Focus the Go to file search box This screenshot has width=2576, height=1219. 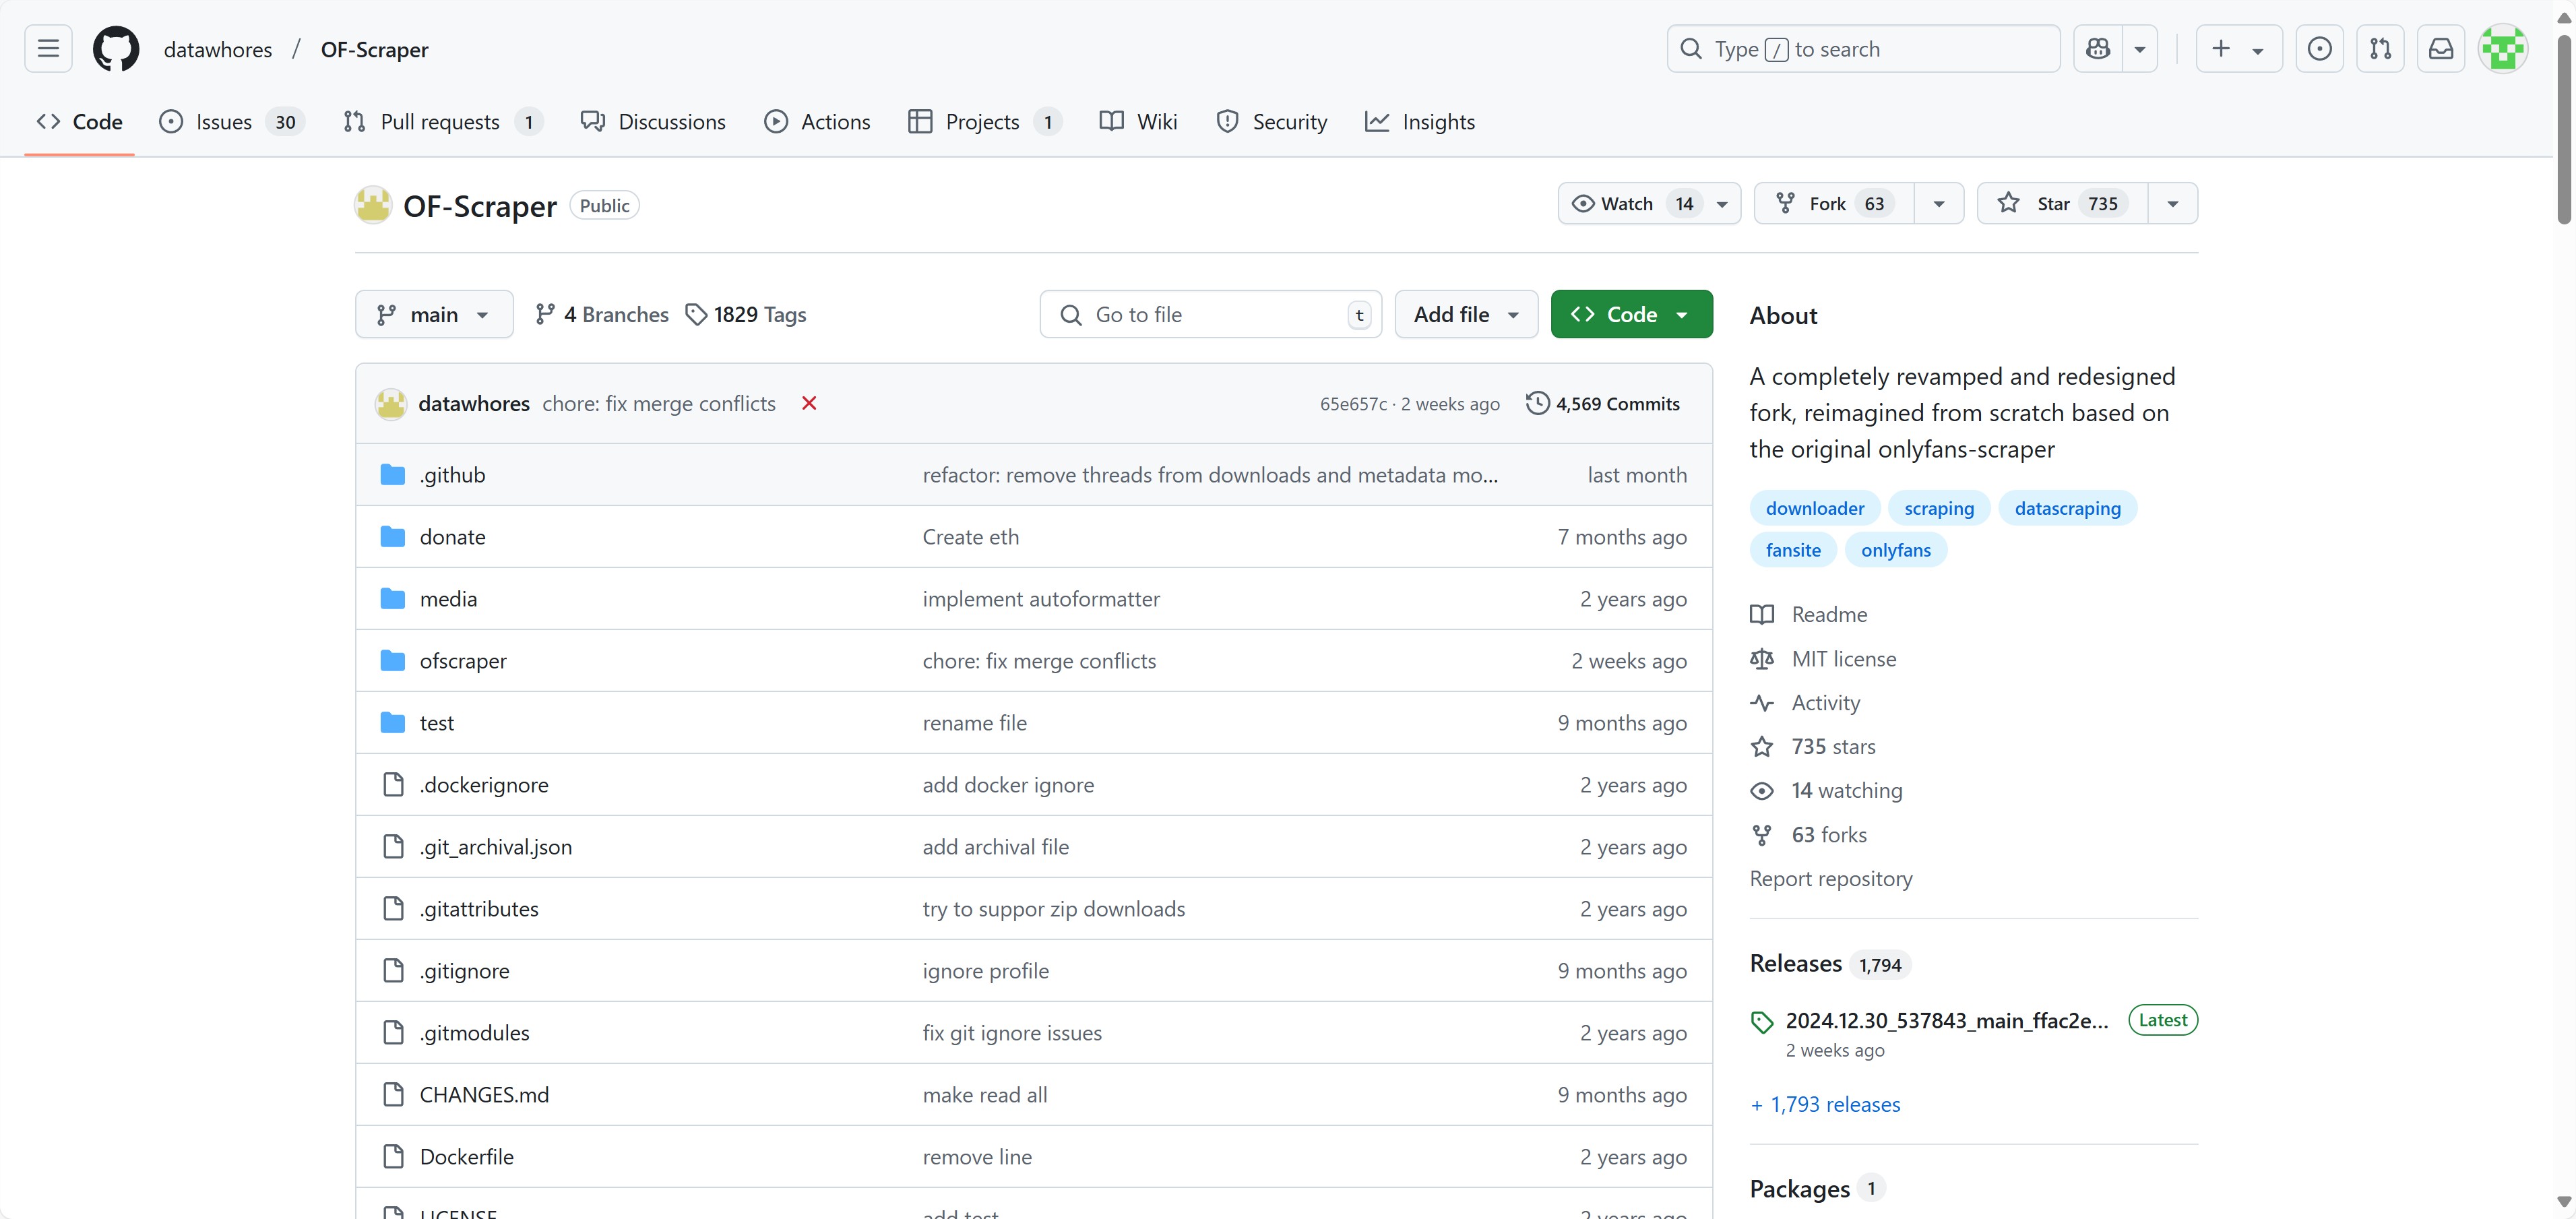coord(1211,314)
